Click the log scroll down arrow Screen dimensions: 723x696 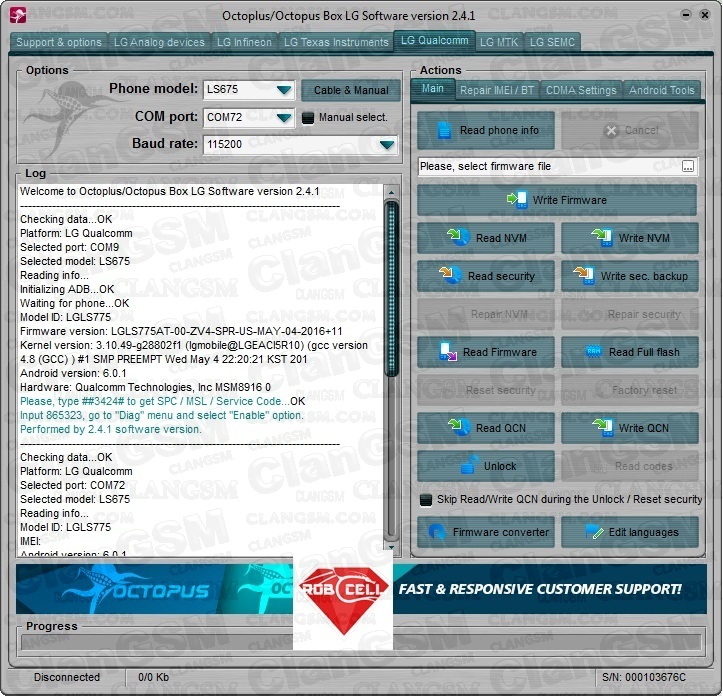click(x=391, y=547)
